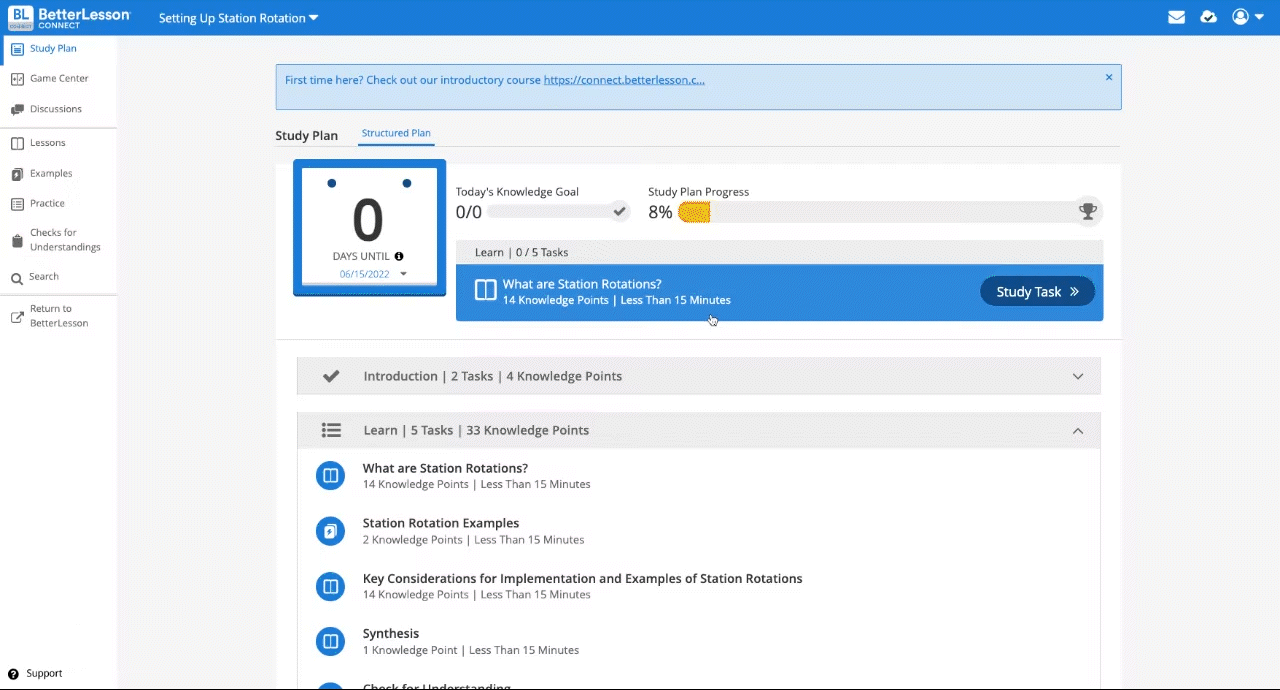Open Checks for Understandings clipboard icon

(17, 241)
